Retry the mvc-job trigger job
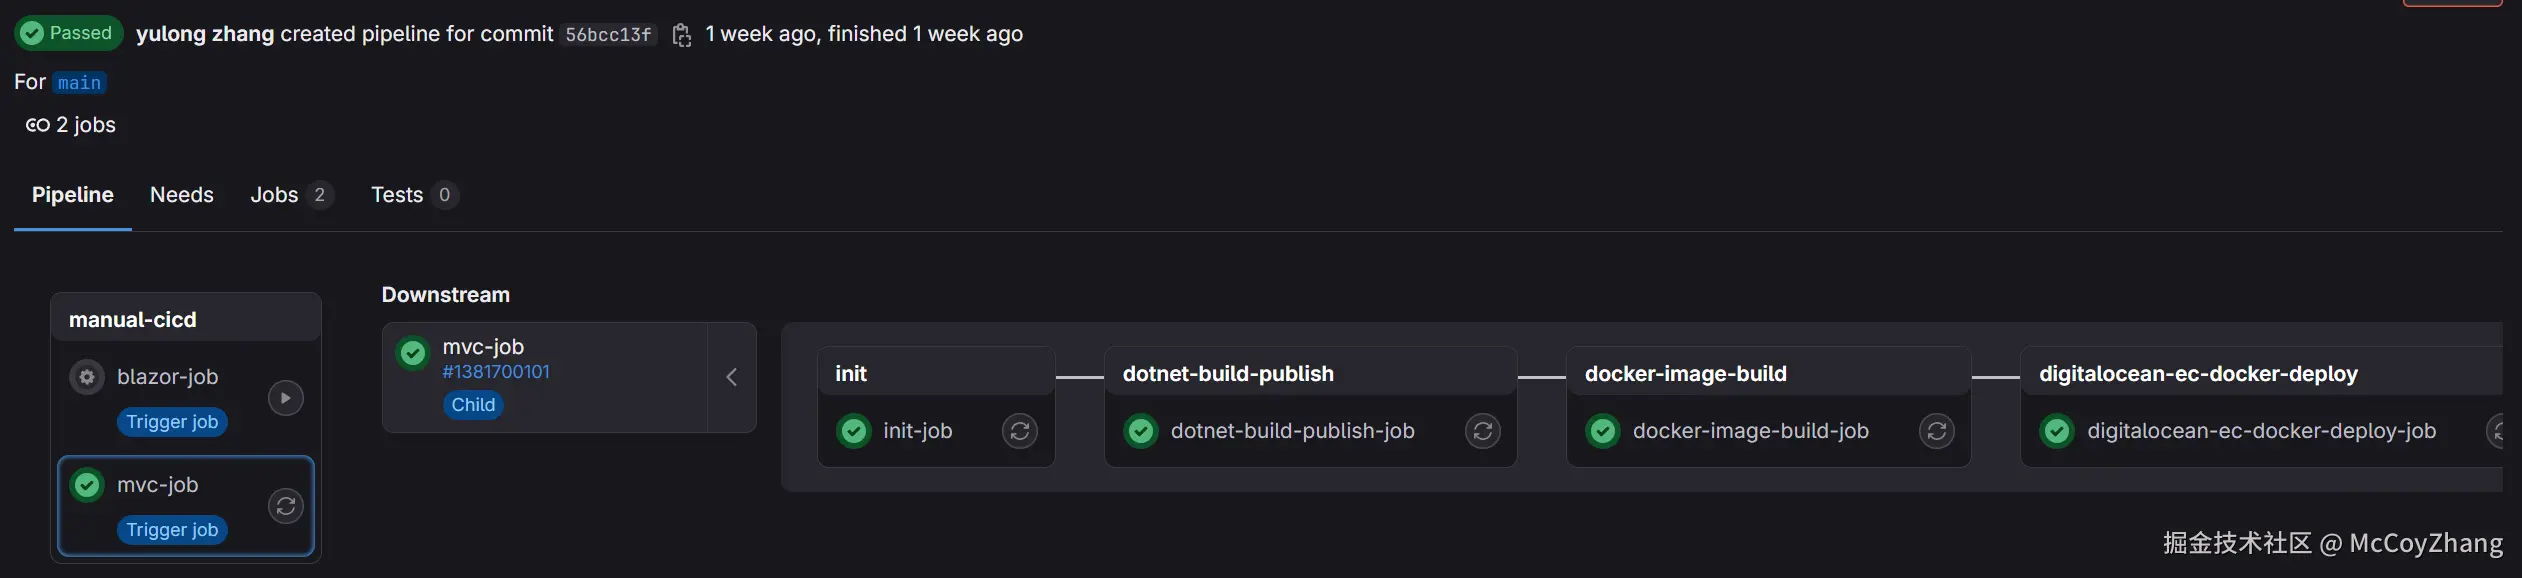Screen dimensions: 2522x578 [286, 506]
